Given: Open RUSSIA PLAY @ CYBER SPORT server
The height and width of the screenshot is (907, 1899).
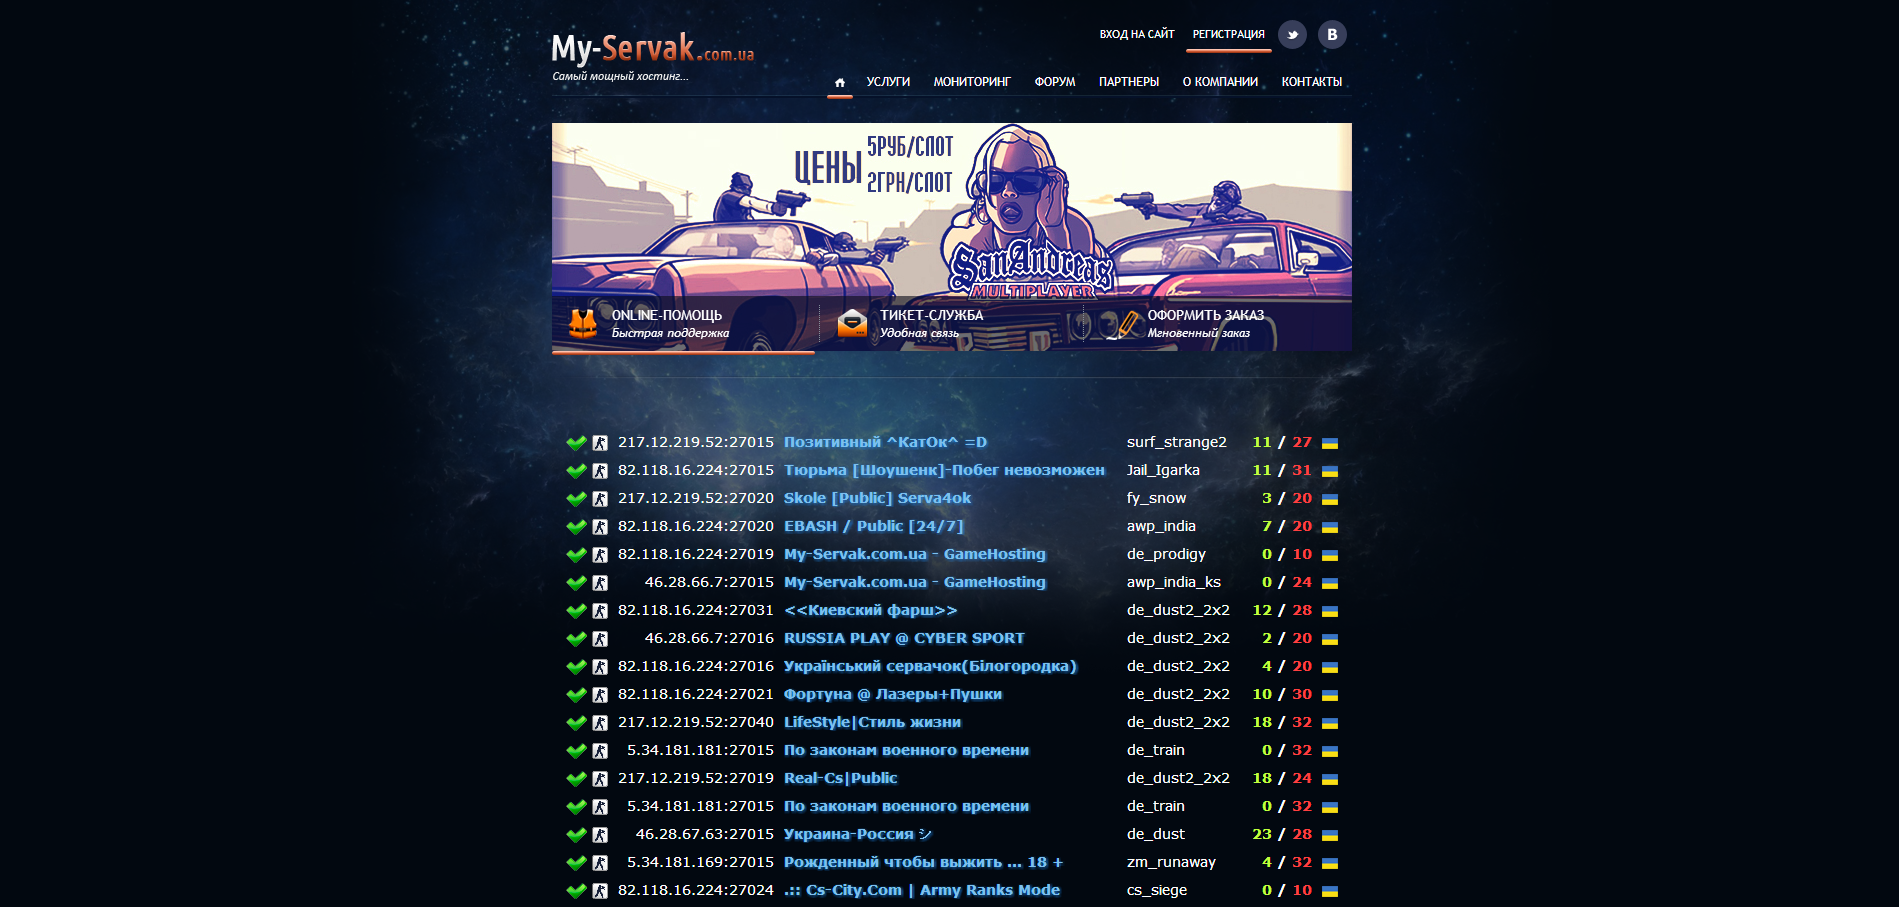Looking at the screenshot, I should tap(904, 638).
